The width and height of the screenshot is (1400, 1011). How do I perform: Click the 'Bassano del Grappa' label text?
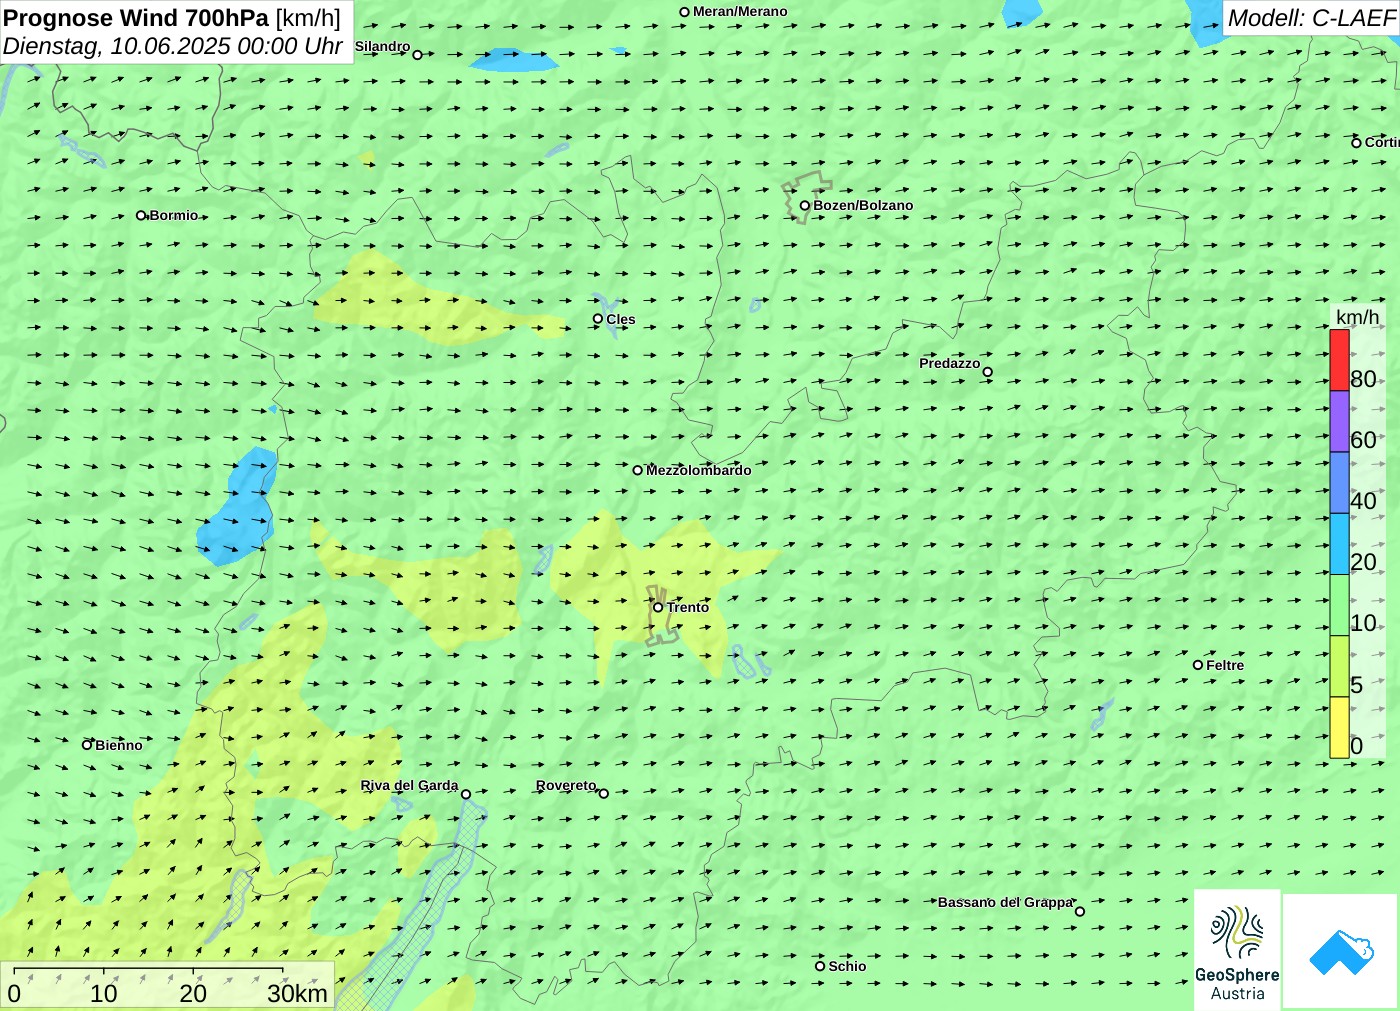[x=1005, y=902]
